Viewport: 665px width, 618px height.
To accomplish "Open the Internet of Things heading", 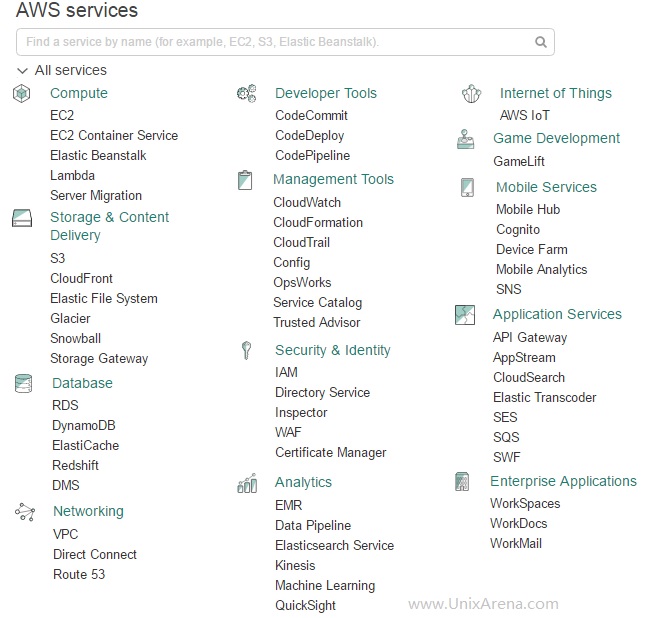I will click(556, 93).
